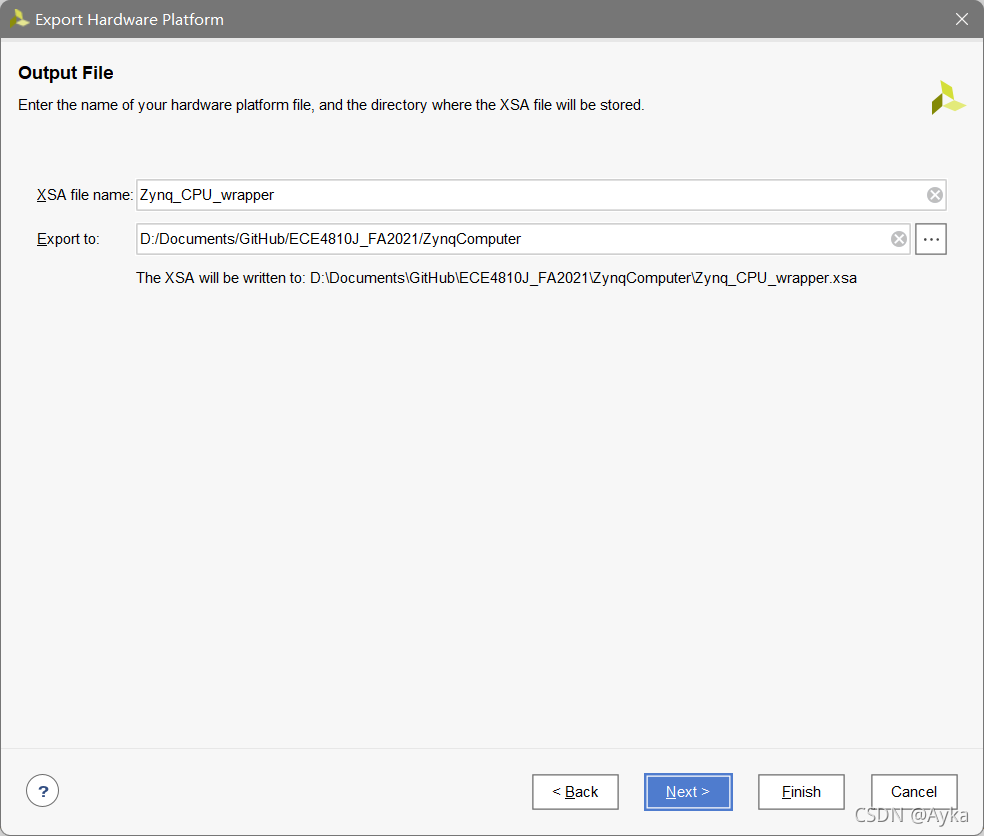Click the 'Enter the name of your hardware platform file' description
Image resolution: width=984 pixels, height=836 pixels.
(x=331, y=105)
